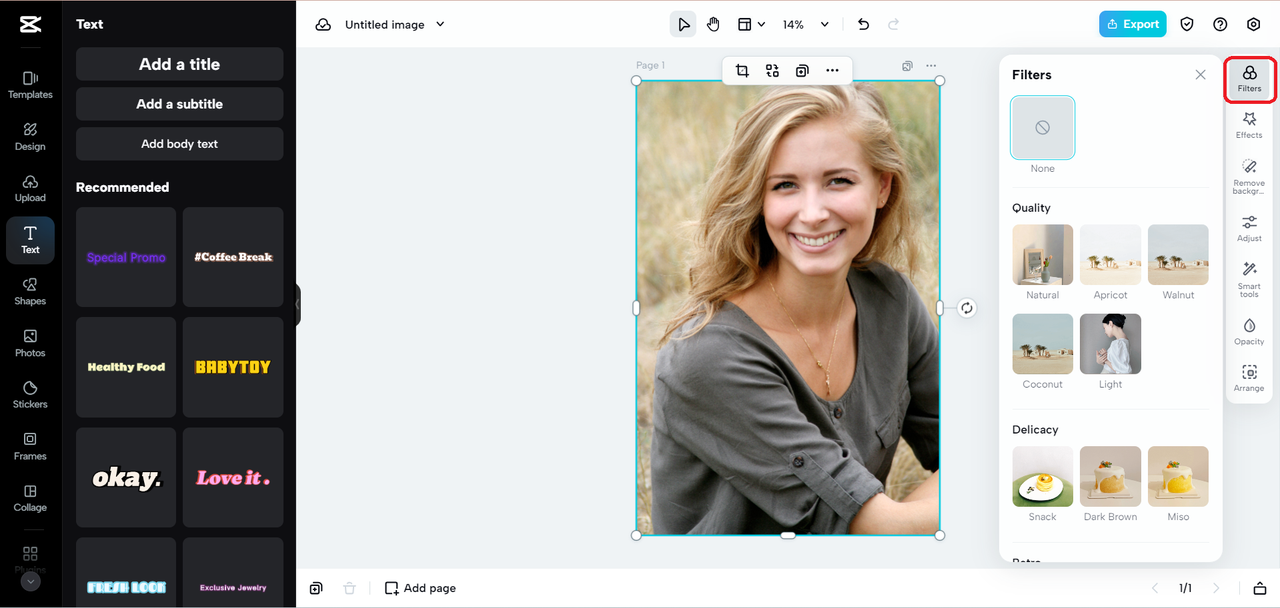Click the Add page button
Screen dimensions: 1280x608
pos(420,588)
